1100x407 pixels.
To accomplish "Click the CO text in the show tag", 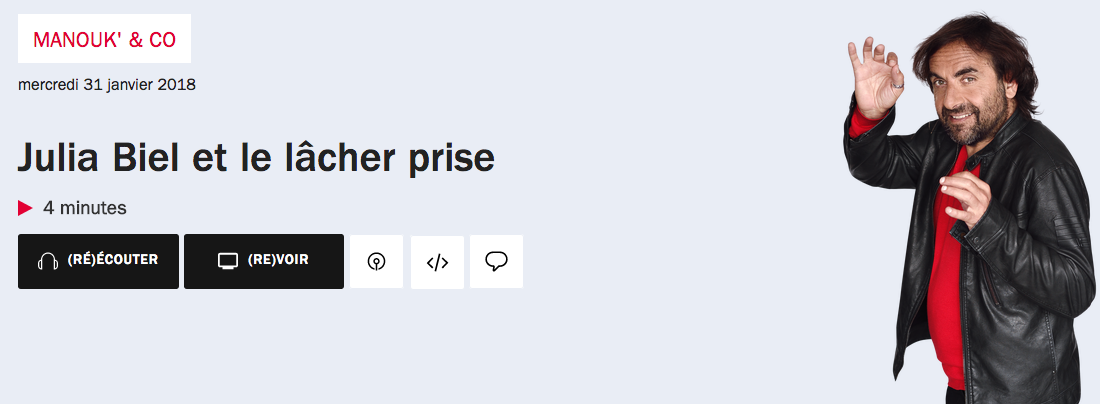I will (x=162, y=40).
